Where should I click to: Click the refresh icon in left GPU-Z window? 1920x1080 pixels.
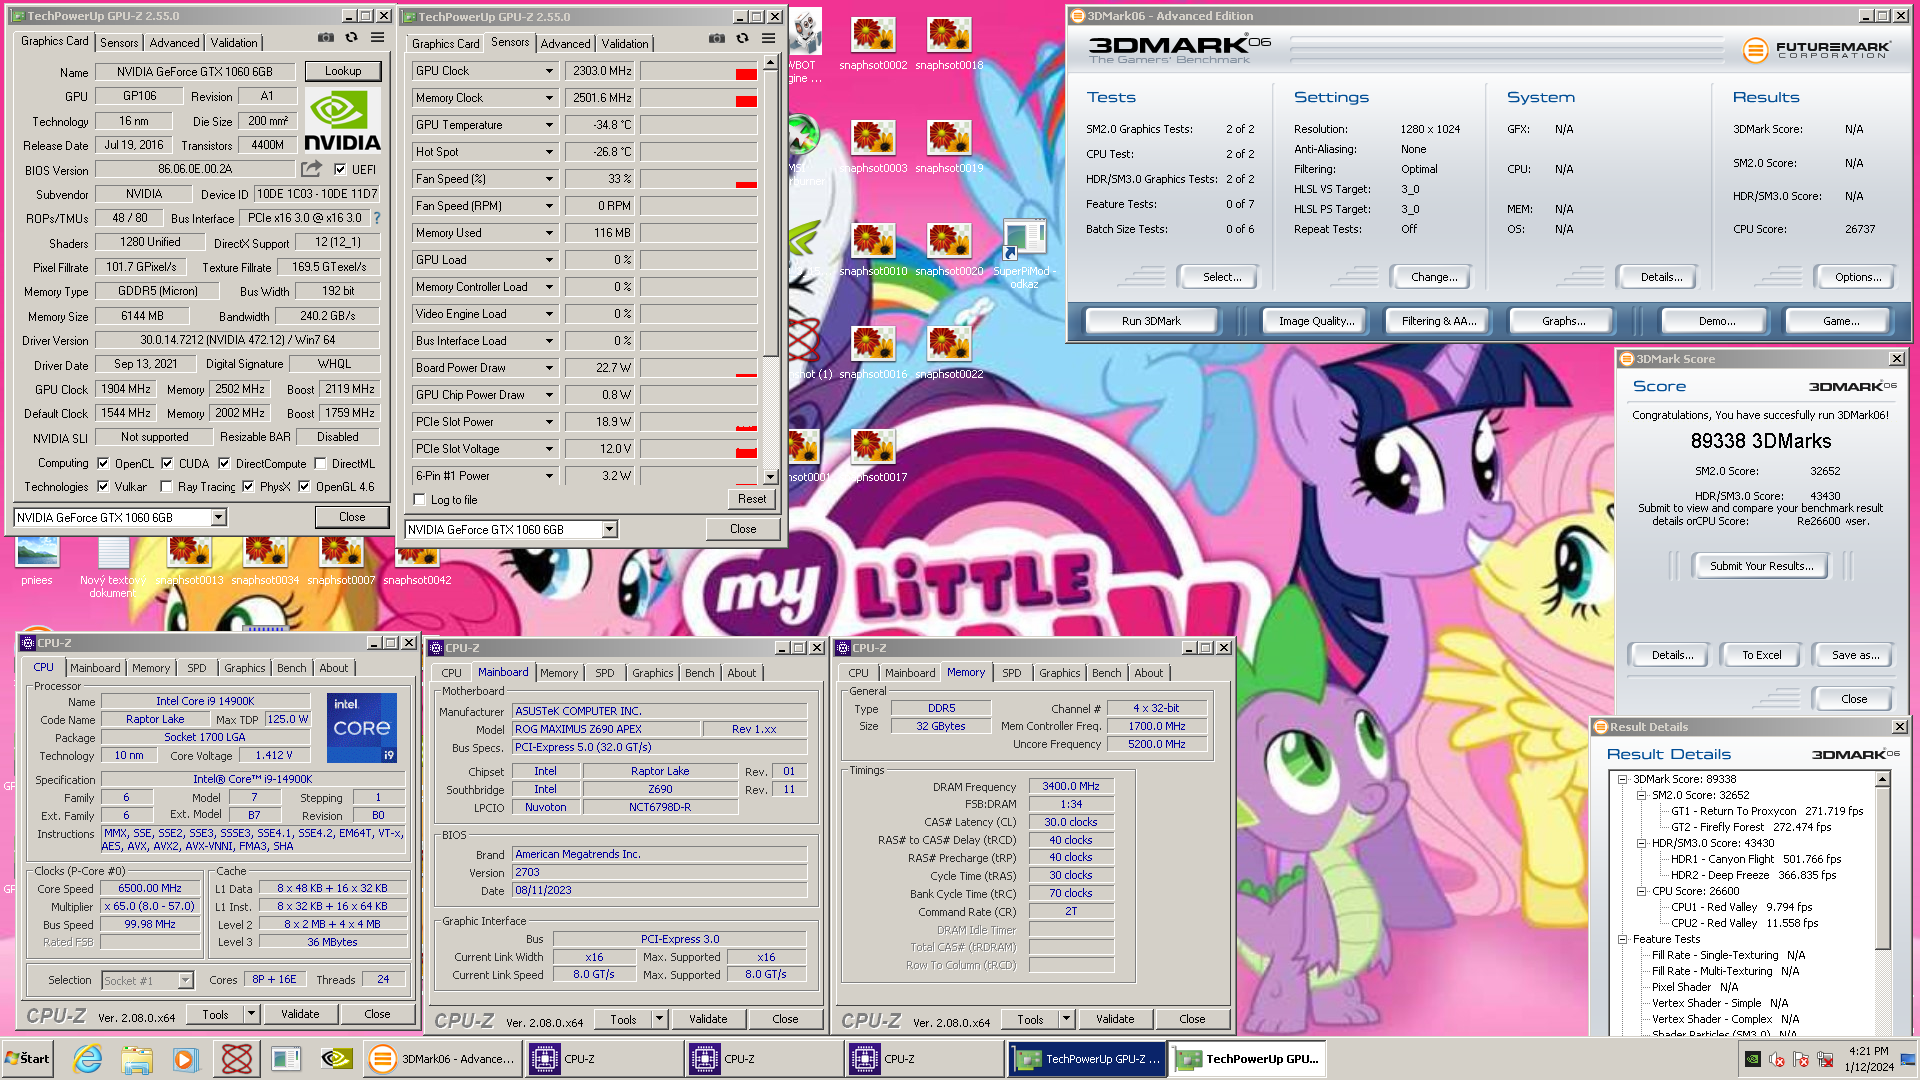click(352, 38)
